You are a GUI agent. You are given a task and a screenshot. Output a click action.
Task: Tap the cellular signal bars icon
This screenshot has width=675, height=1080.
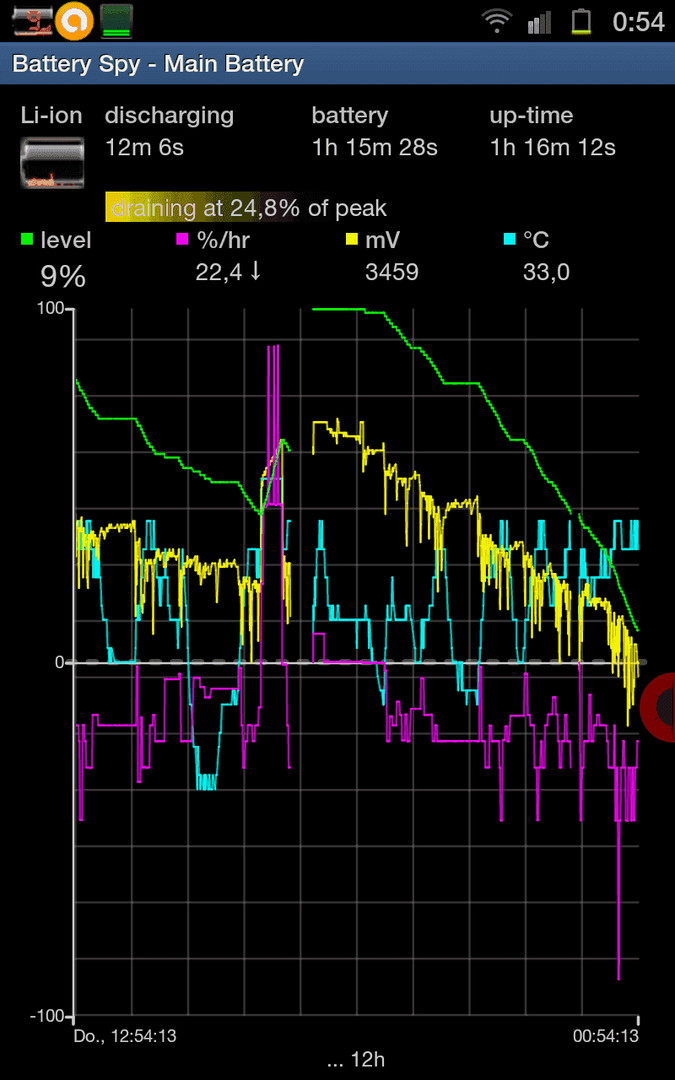click(x=539, y=22)
